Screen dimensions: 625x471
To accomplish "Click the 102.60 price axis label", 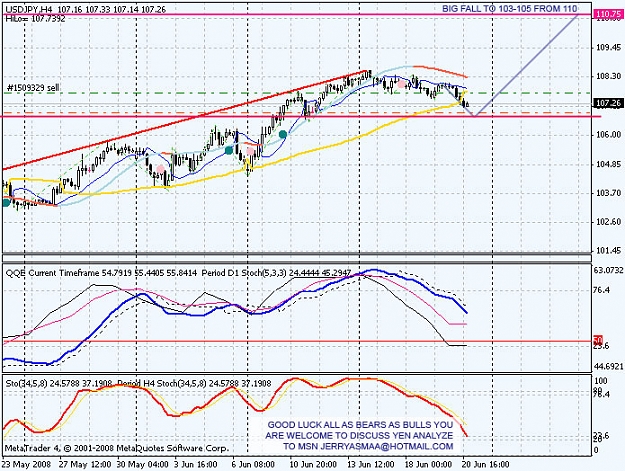I will point(608,222).
